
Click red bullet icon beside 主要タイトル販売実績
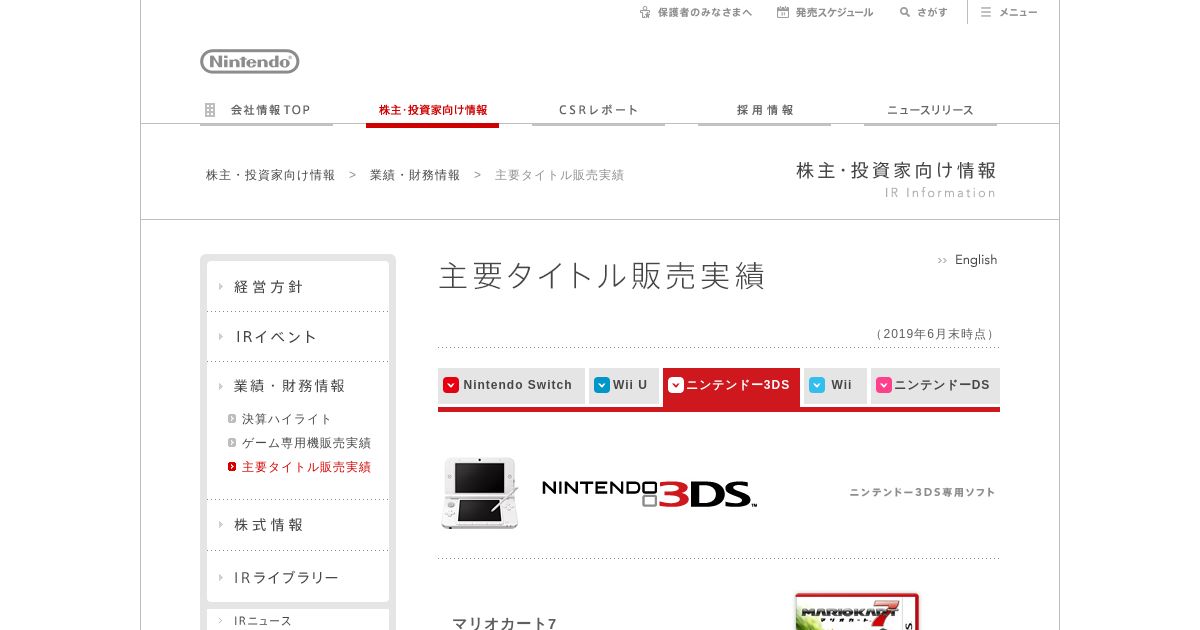pyautogui.click(x=232, y=467)
